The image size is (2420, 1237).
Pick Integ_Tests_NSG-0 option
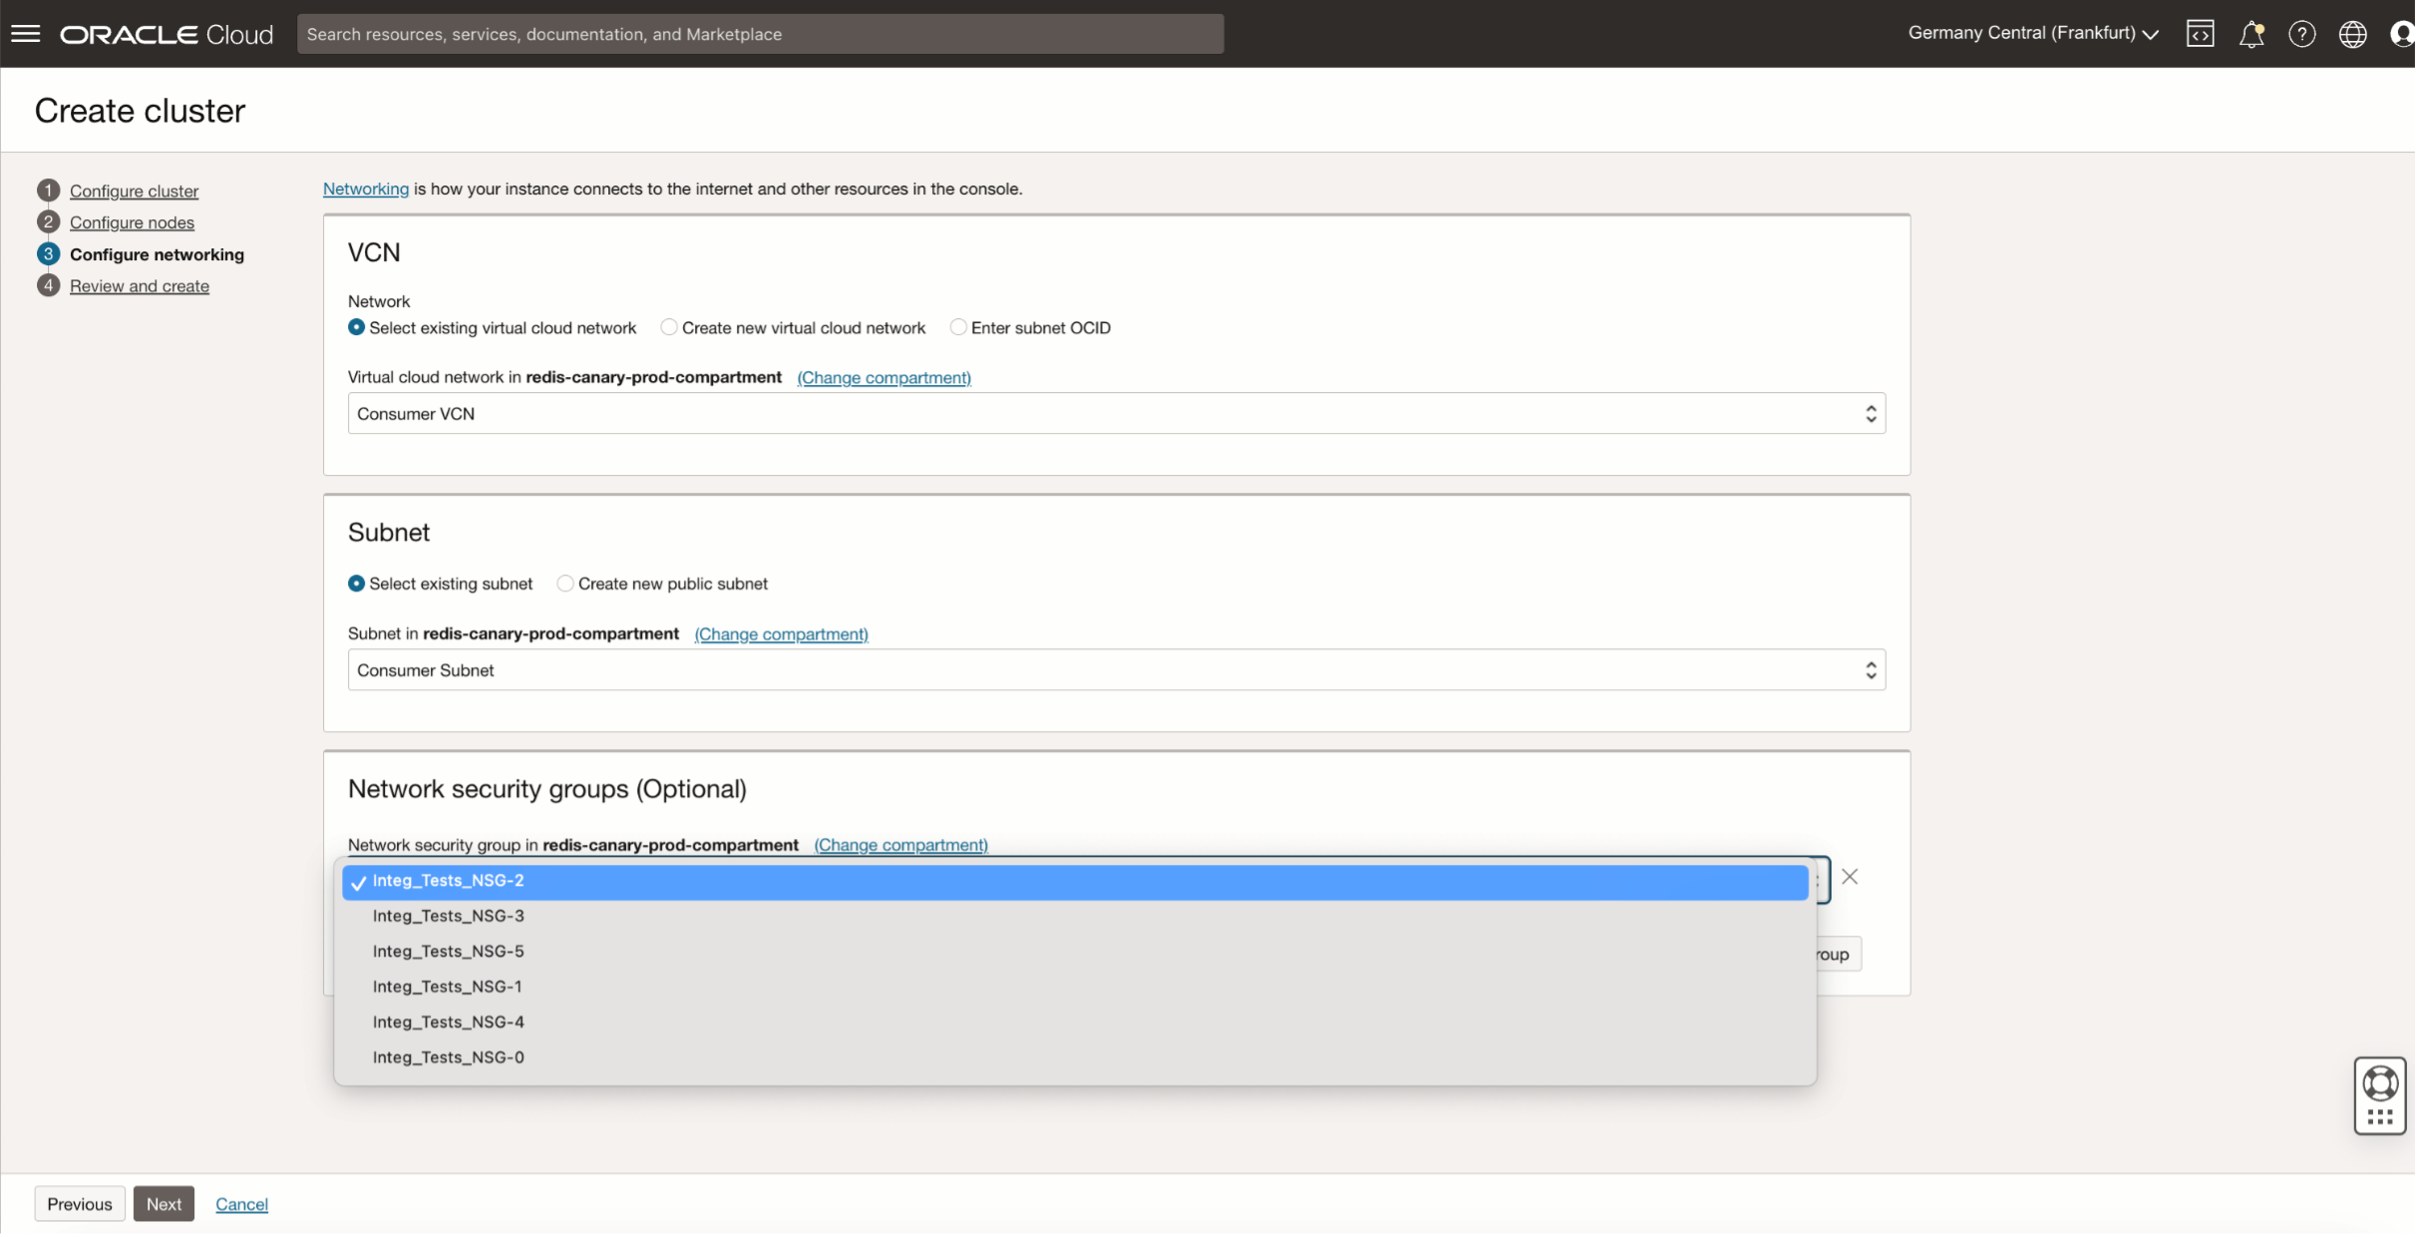tap(448, 1057)
